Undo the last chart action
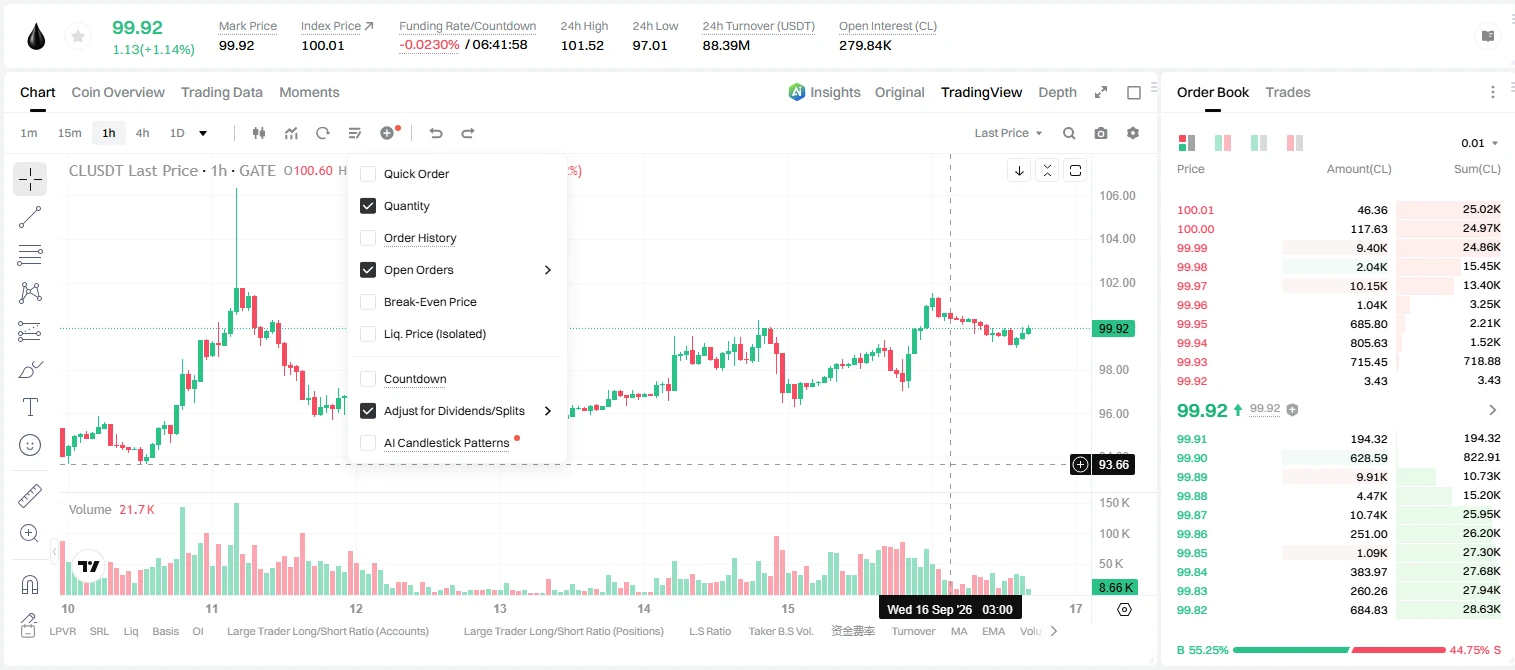 (435, 133)
